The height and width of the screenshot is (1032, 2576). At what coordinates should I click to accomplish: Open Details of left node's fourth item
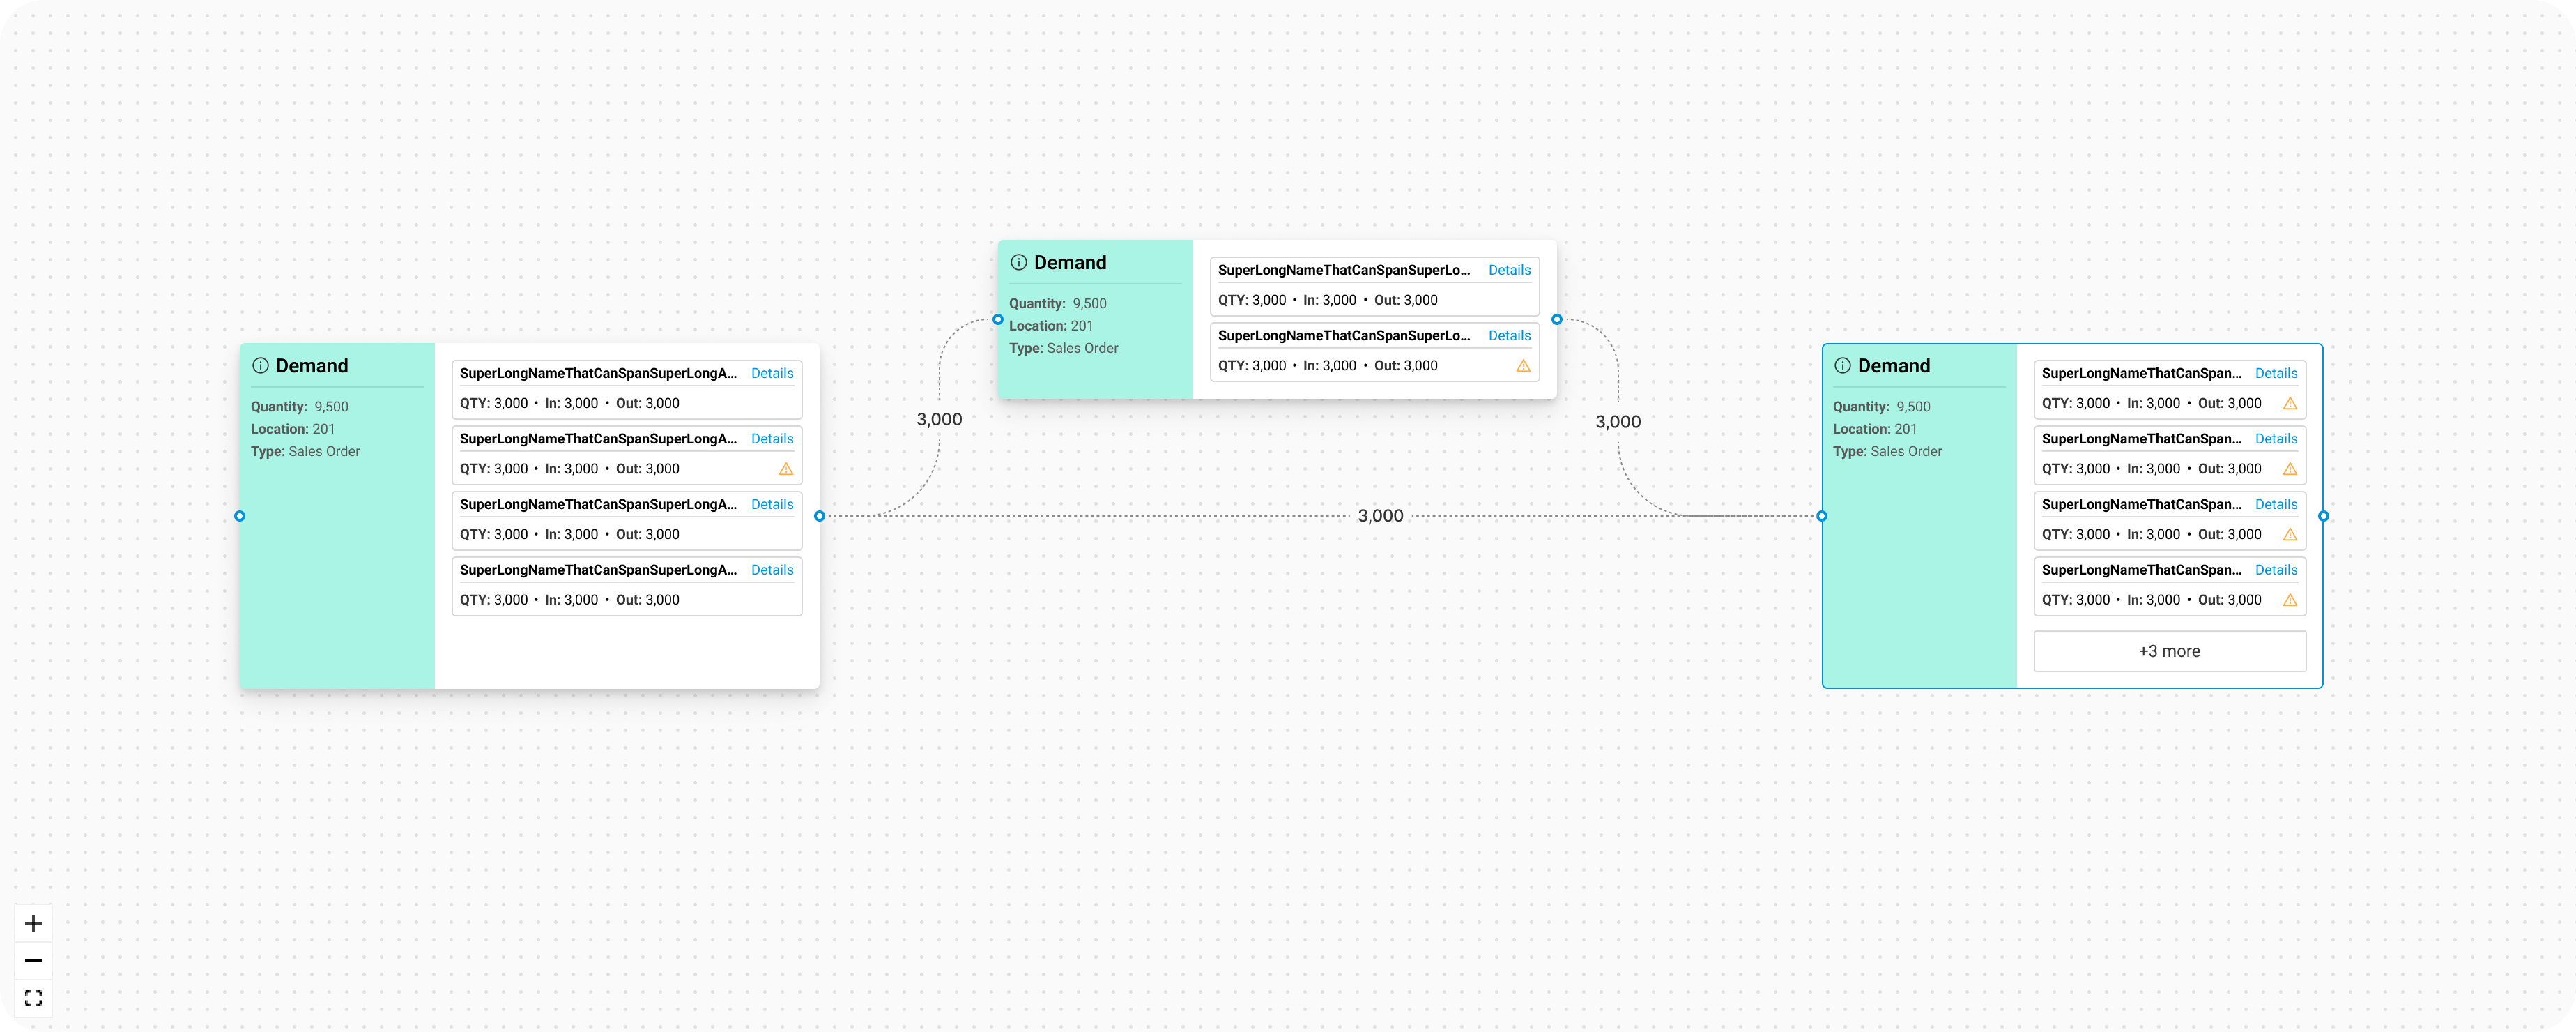tap(772, 570)
